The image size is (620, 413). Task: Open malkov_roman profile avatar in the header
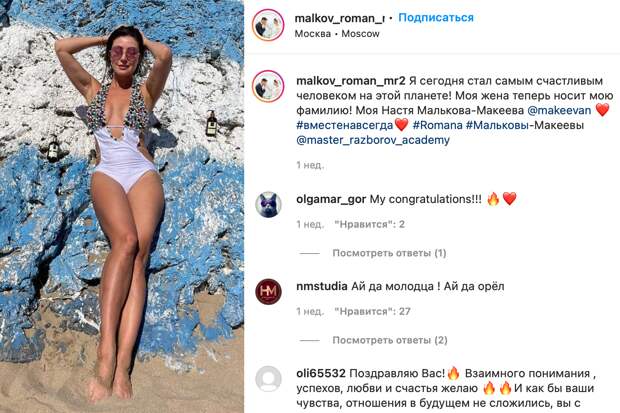(268, 25)
